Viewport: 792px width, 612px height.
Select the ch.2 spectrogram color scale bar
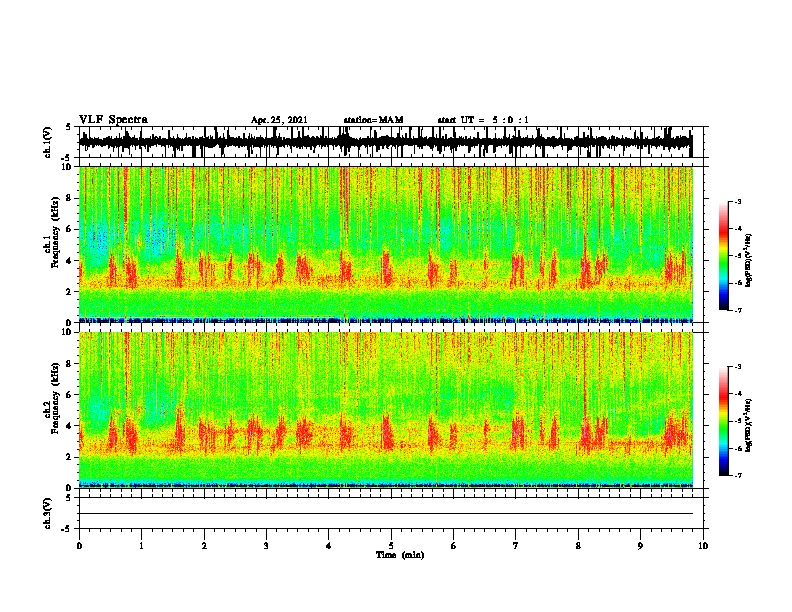723,421
